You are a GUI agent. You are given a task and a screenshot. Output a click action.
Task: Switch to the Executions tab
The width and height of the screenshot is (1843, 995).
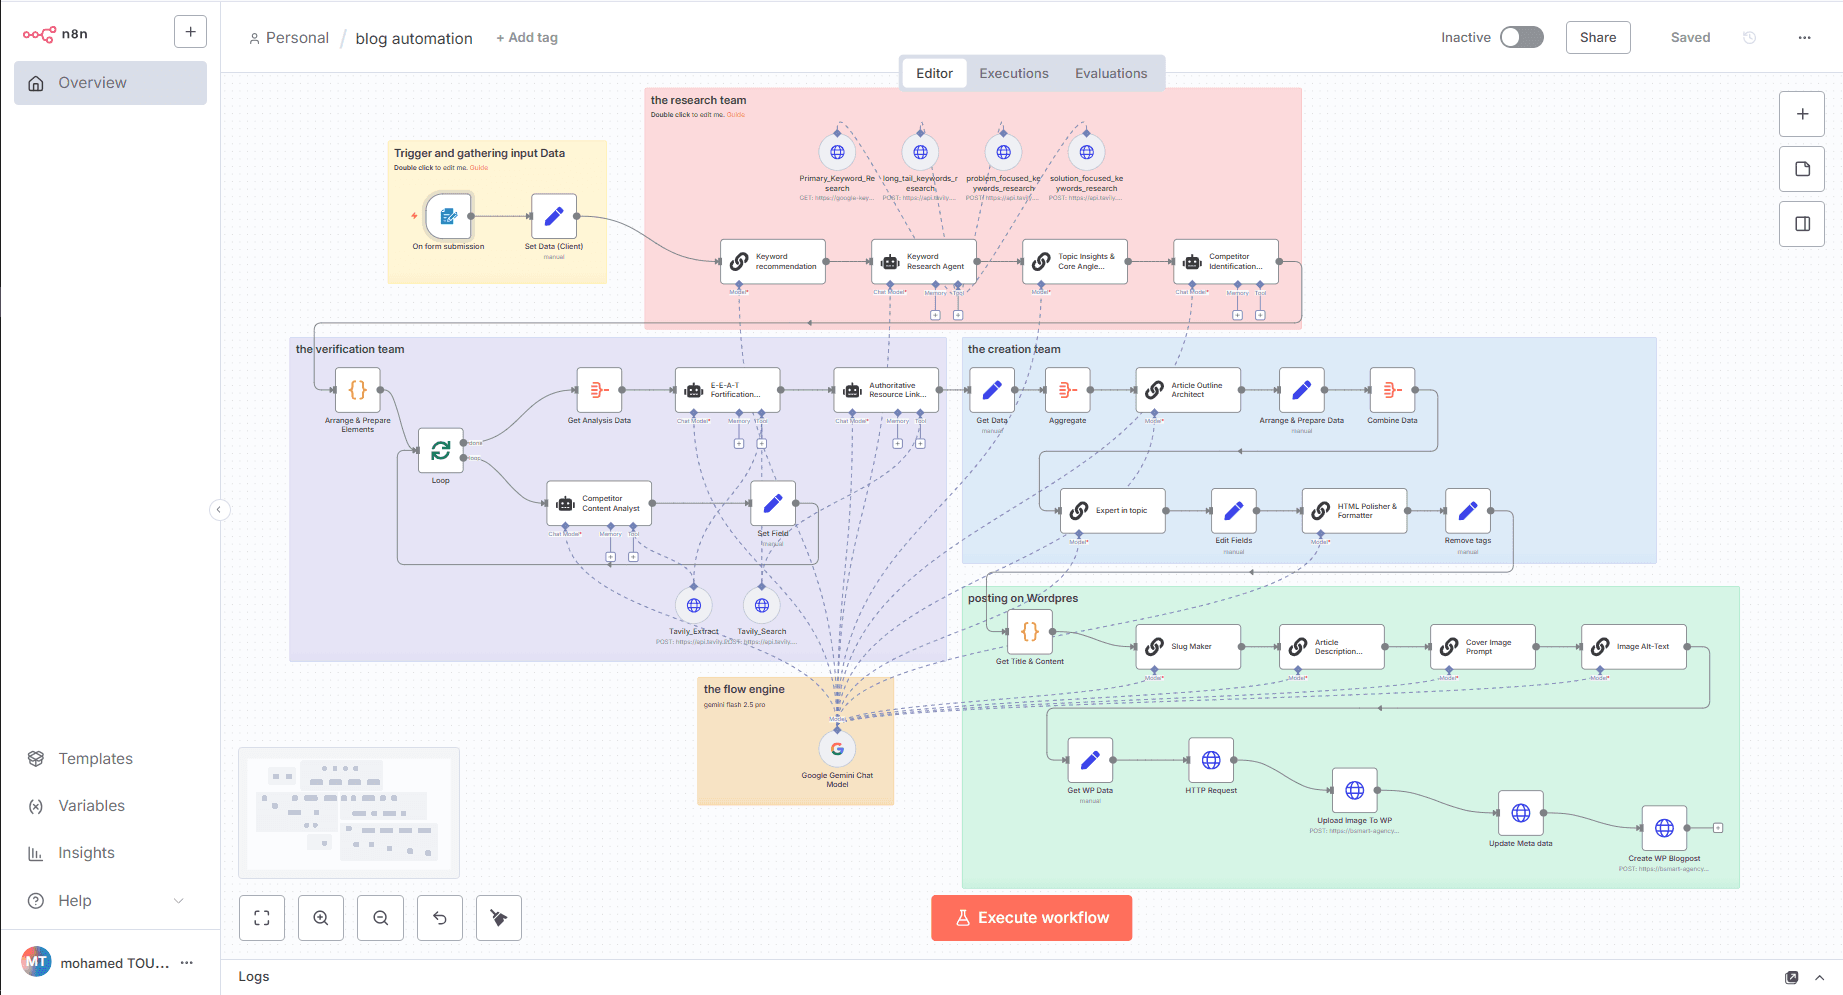pyautogui.click(x=1013, y=74)
